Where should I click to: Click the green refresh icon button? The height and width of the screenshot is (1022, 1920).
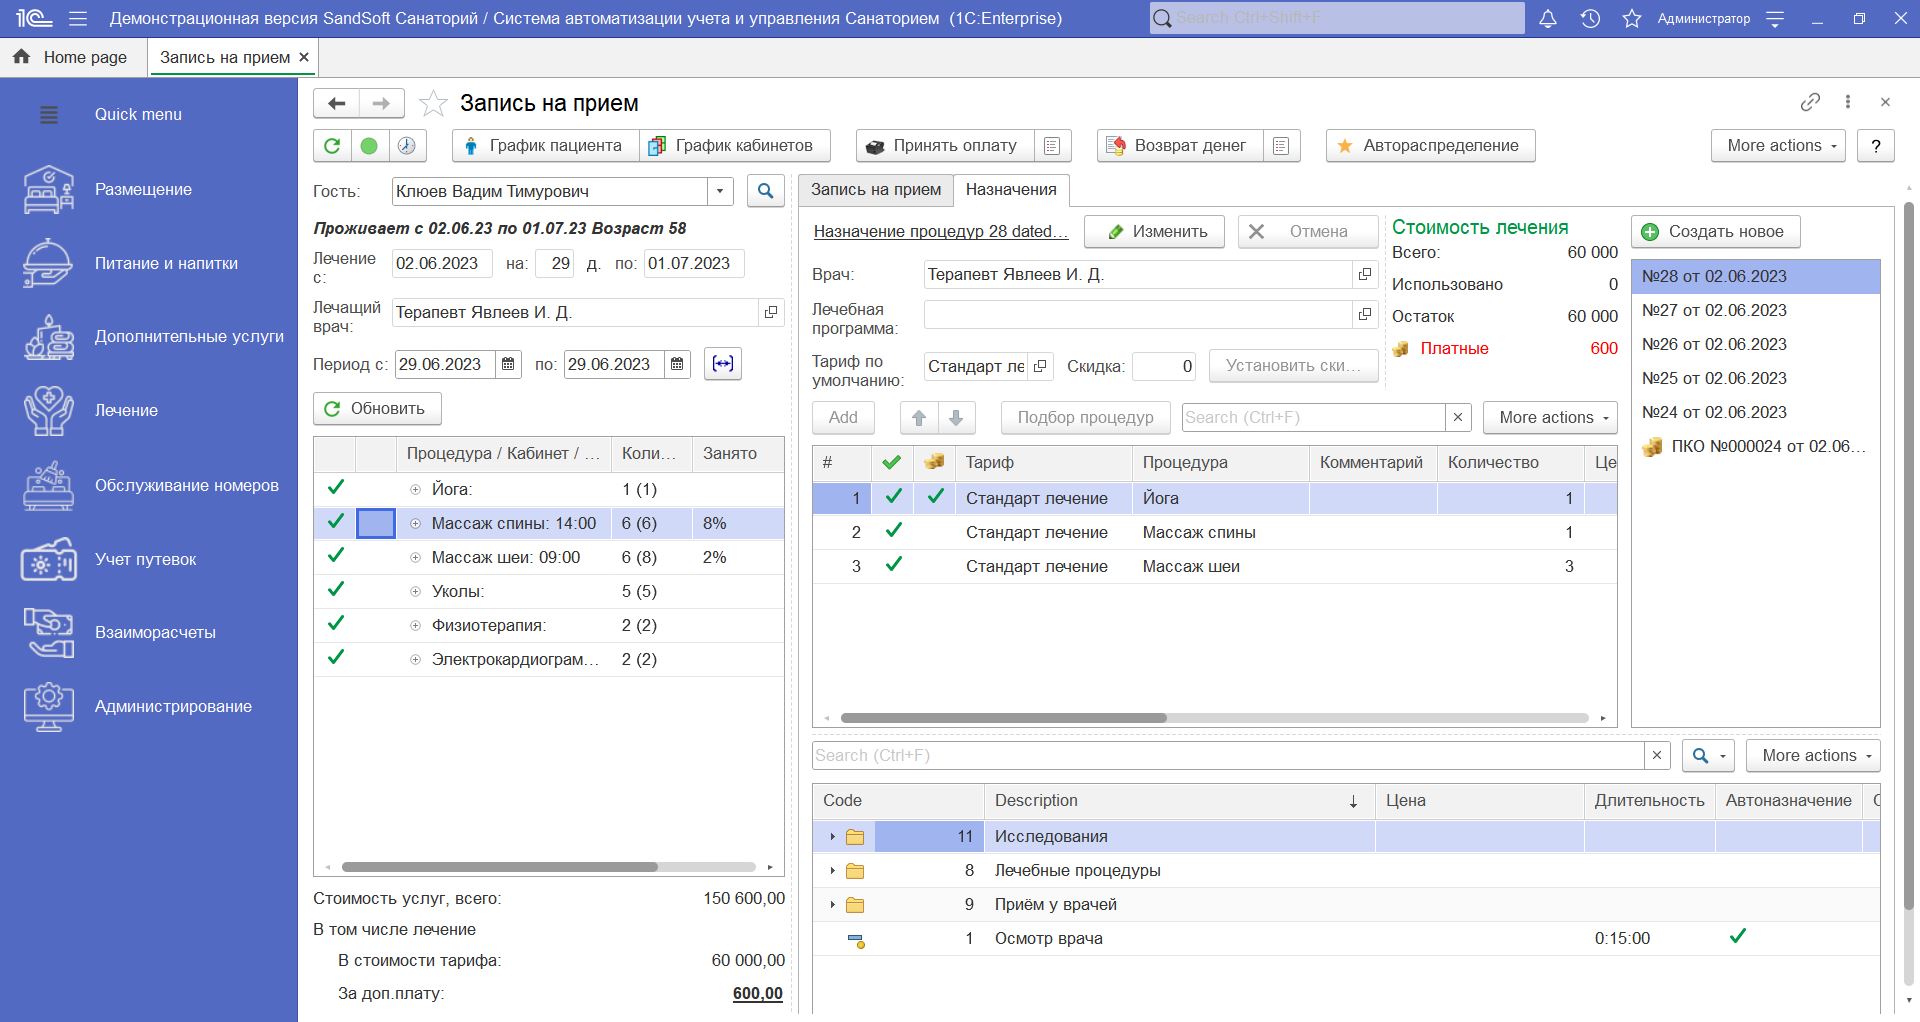tap(332, 146)
